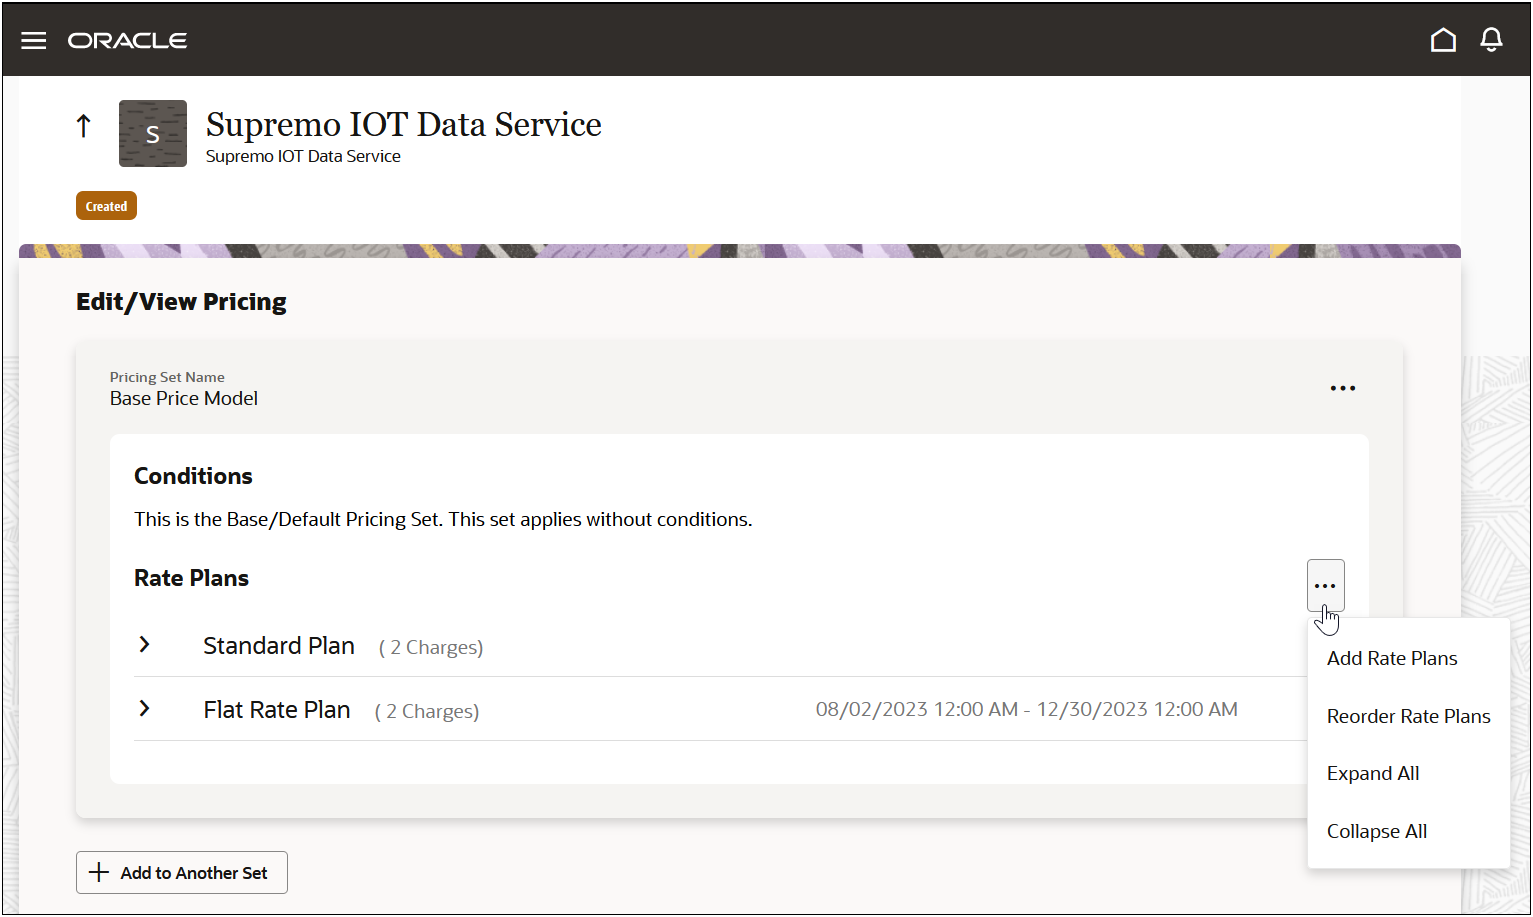
Task: Open the hamburger navigation menu
Action: [34, 40]
